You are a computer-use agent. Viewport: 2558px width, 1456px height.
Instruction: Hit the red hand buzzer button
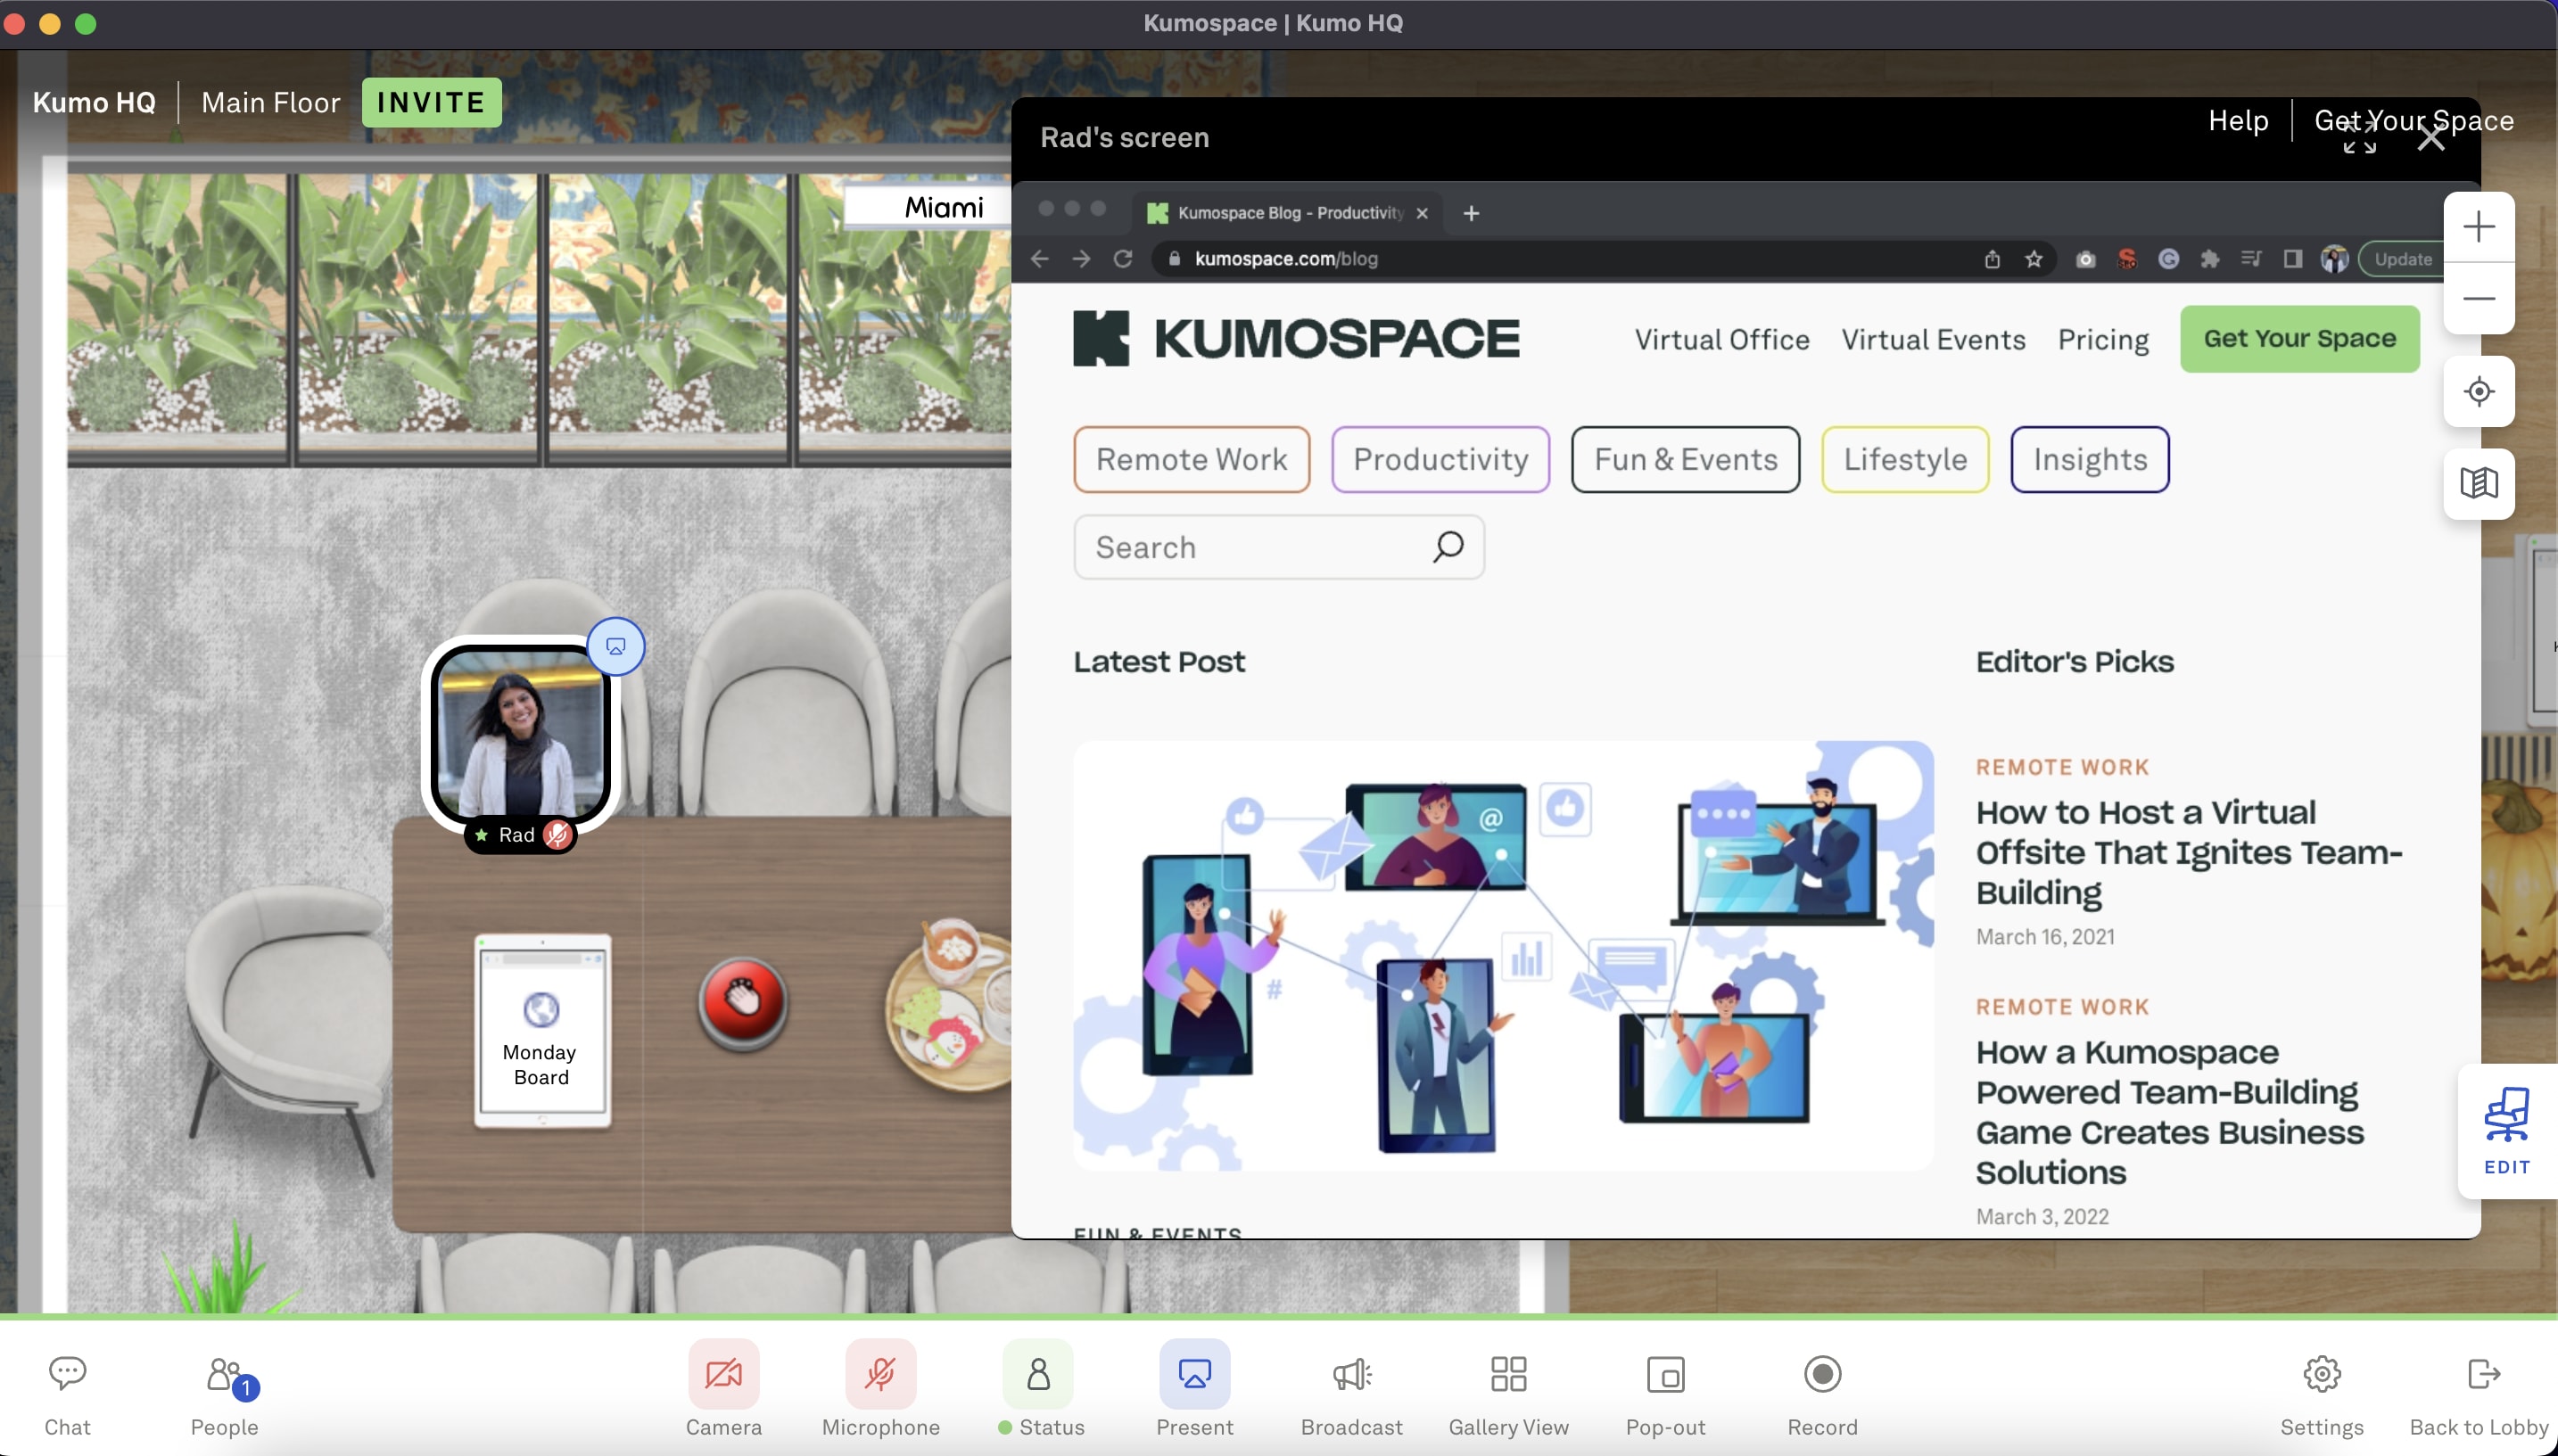742,1002
